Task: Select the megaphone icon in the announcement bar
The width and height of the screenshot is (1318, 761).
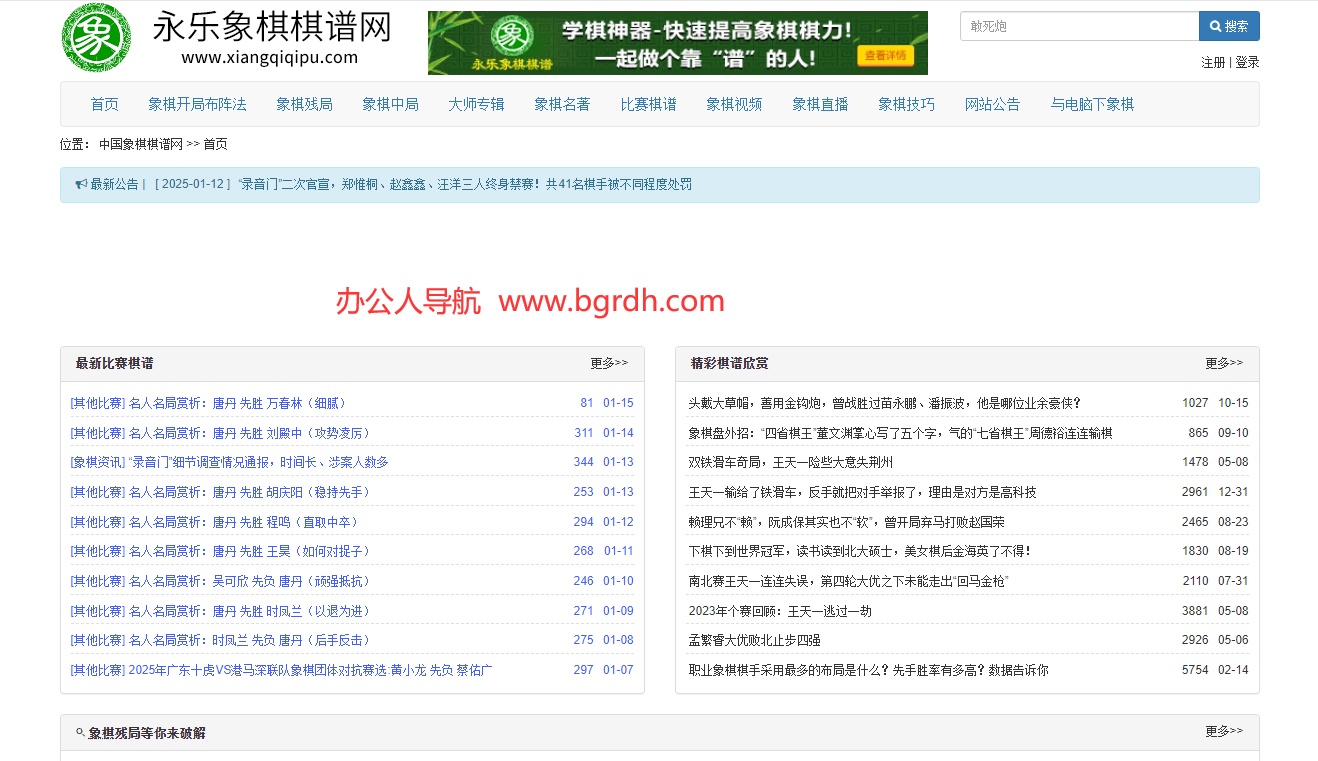Action: [80, 184]
